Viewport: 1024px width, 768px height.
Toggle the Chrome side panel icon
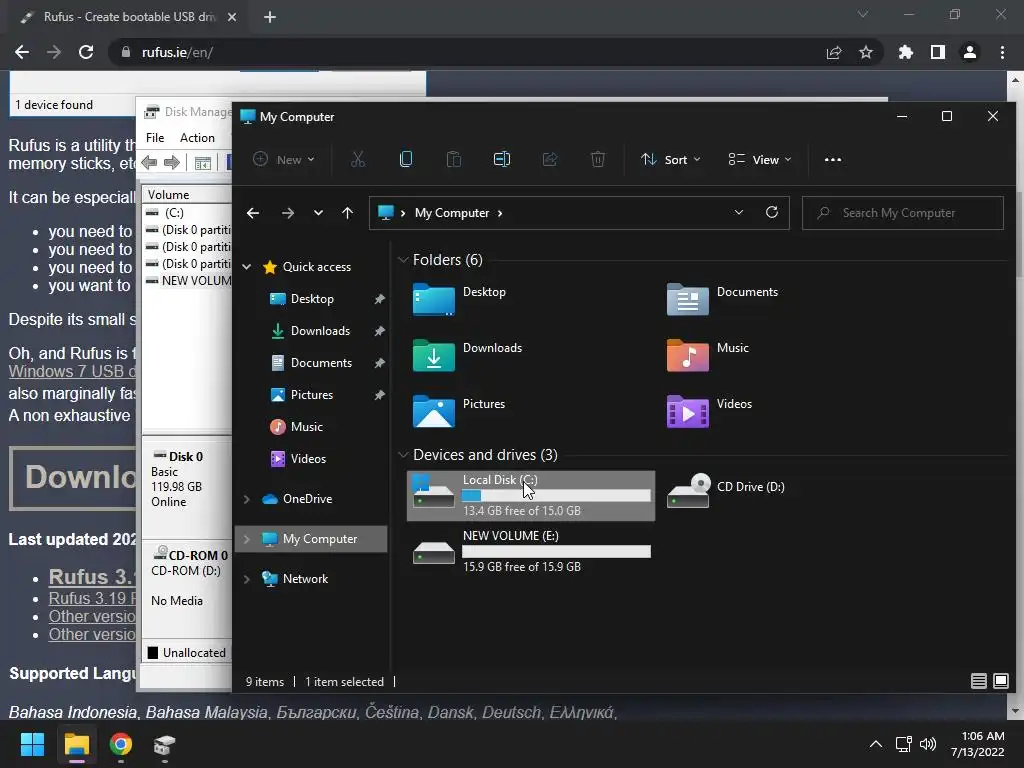pos(938,52)
